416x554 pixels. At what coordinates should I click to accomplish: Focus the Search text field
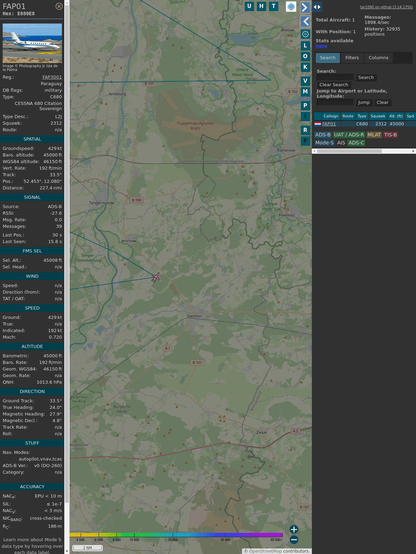(x=335, y=77)
